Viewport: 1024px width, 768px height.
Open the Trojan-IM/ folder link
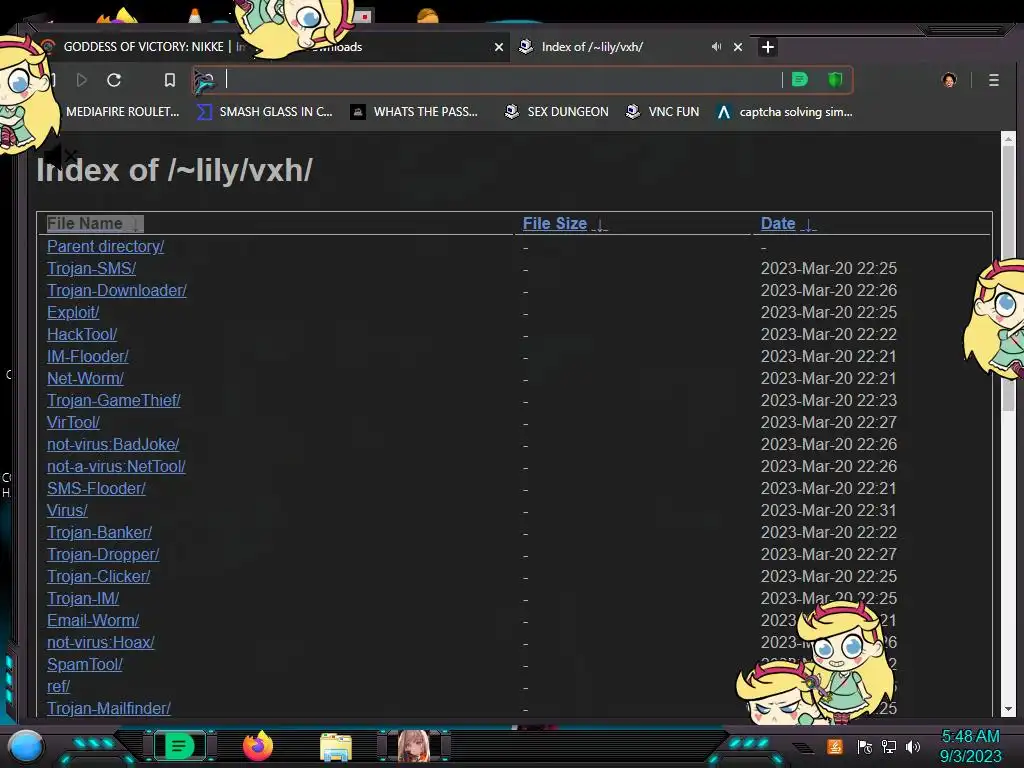[x=83, y=598]
